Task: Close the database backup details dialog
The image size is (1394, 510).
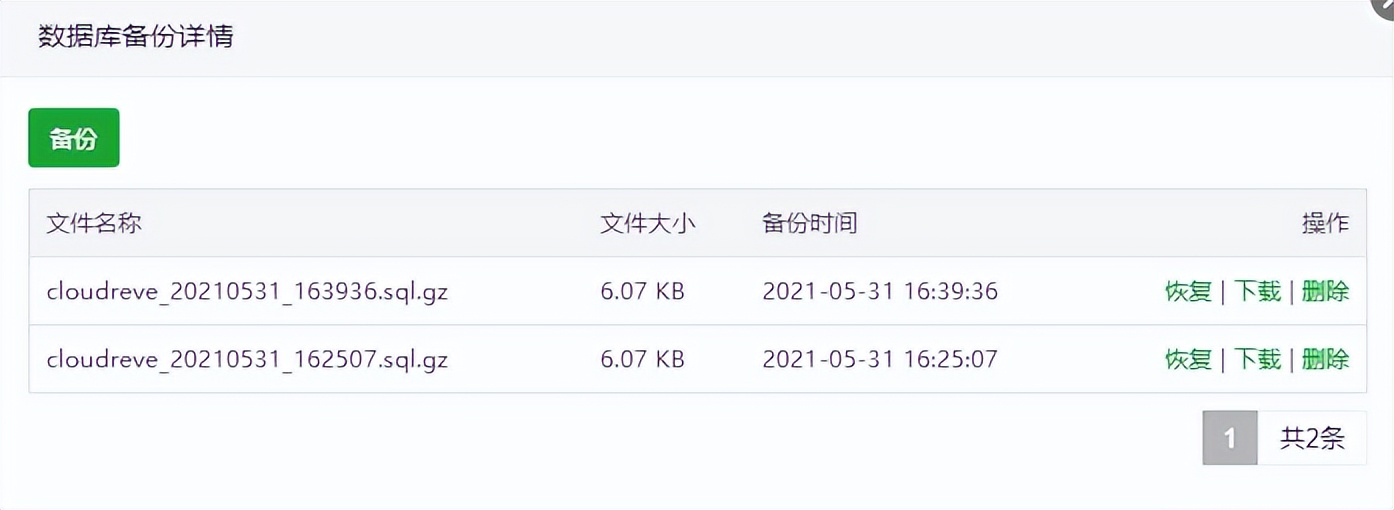Action: point(1385,5)
